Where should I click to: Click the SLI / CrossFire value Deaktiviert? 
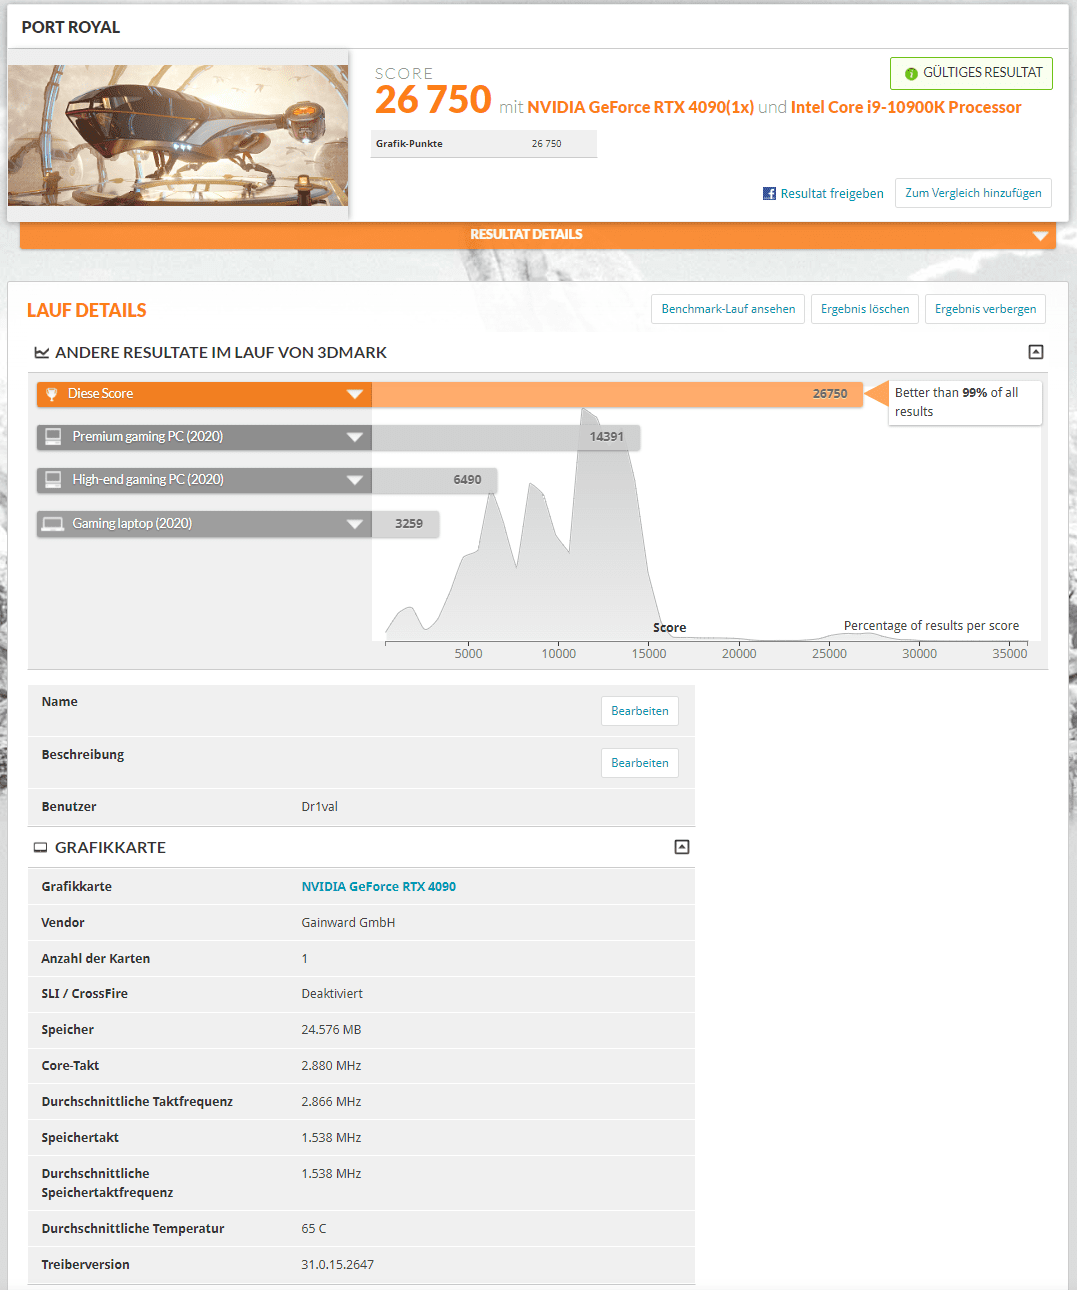point(332,994)
